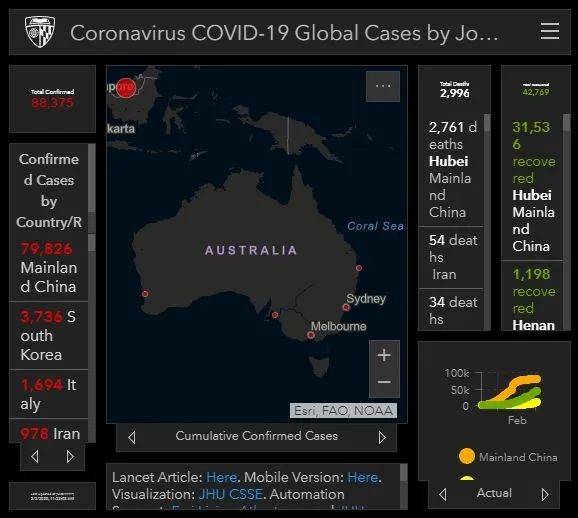Viewport: 578px width, 518px height.
Task: Select the Cumulative Confirmed Cases tab
Action: (257, 436)
